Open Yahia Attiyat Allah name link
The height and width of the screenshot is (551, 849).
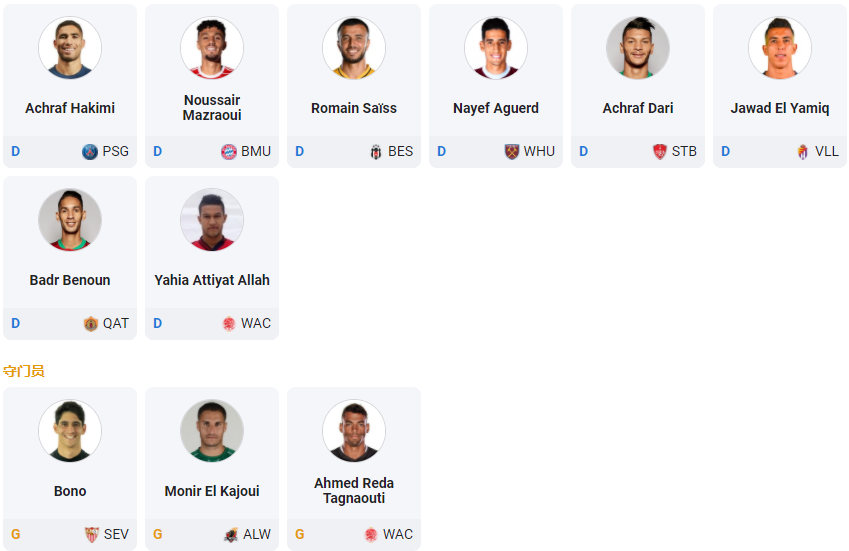coord(212,280)
